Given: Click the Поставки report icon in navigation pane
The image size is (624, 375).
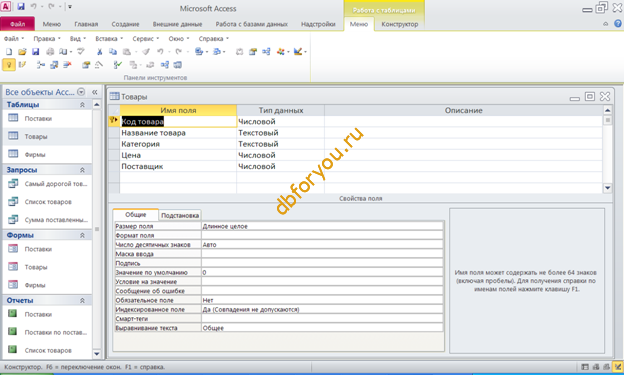Looking at the screenshot, I should click(13, 314).
